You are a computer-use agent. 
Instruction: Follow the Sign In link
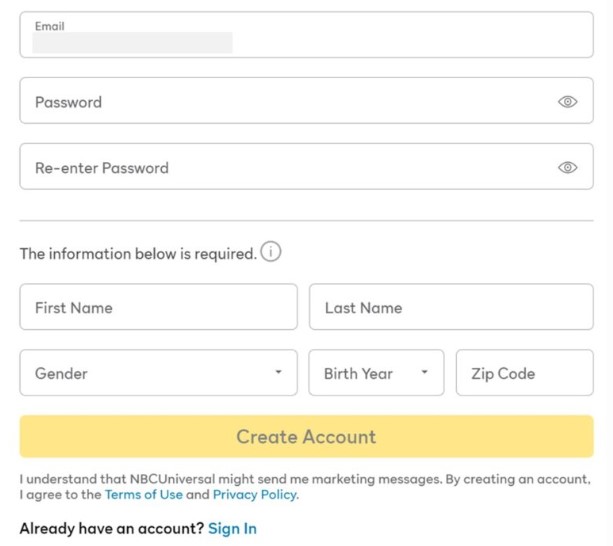[x=232, y=528]
